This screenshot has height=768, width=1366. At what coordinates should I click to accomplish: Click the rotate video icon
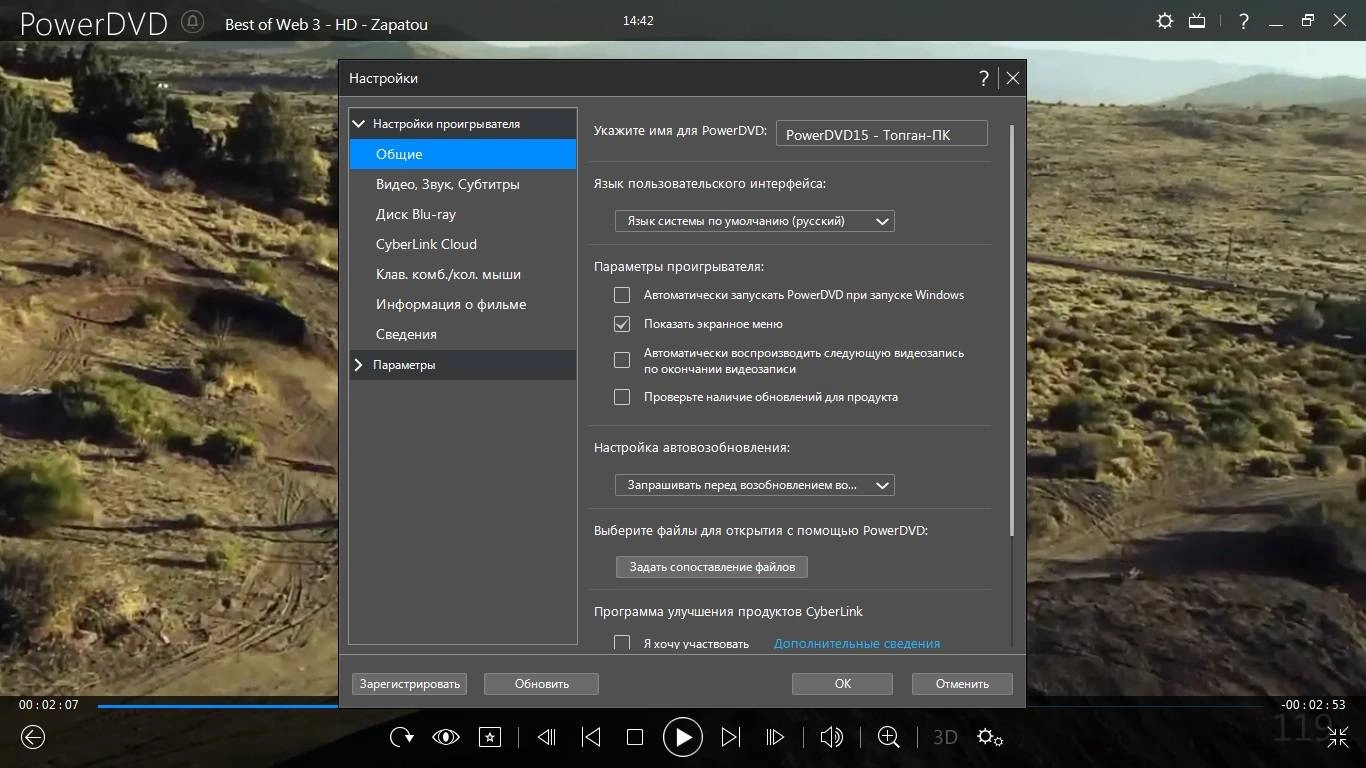[x=402, y=737]
